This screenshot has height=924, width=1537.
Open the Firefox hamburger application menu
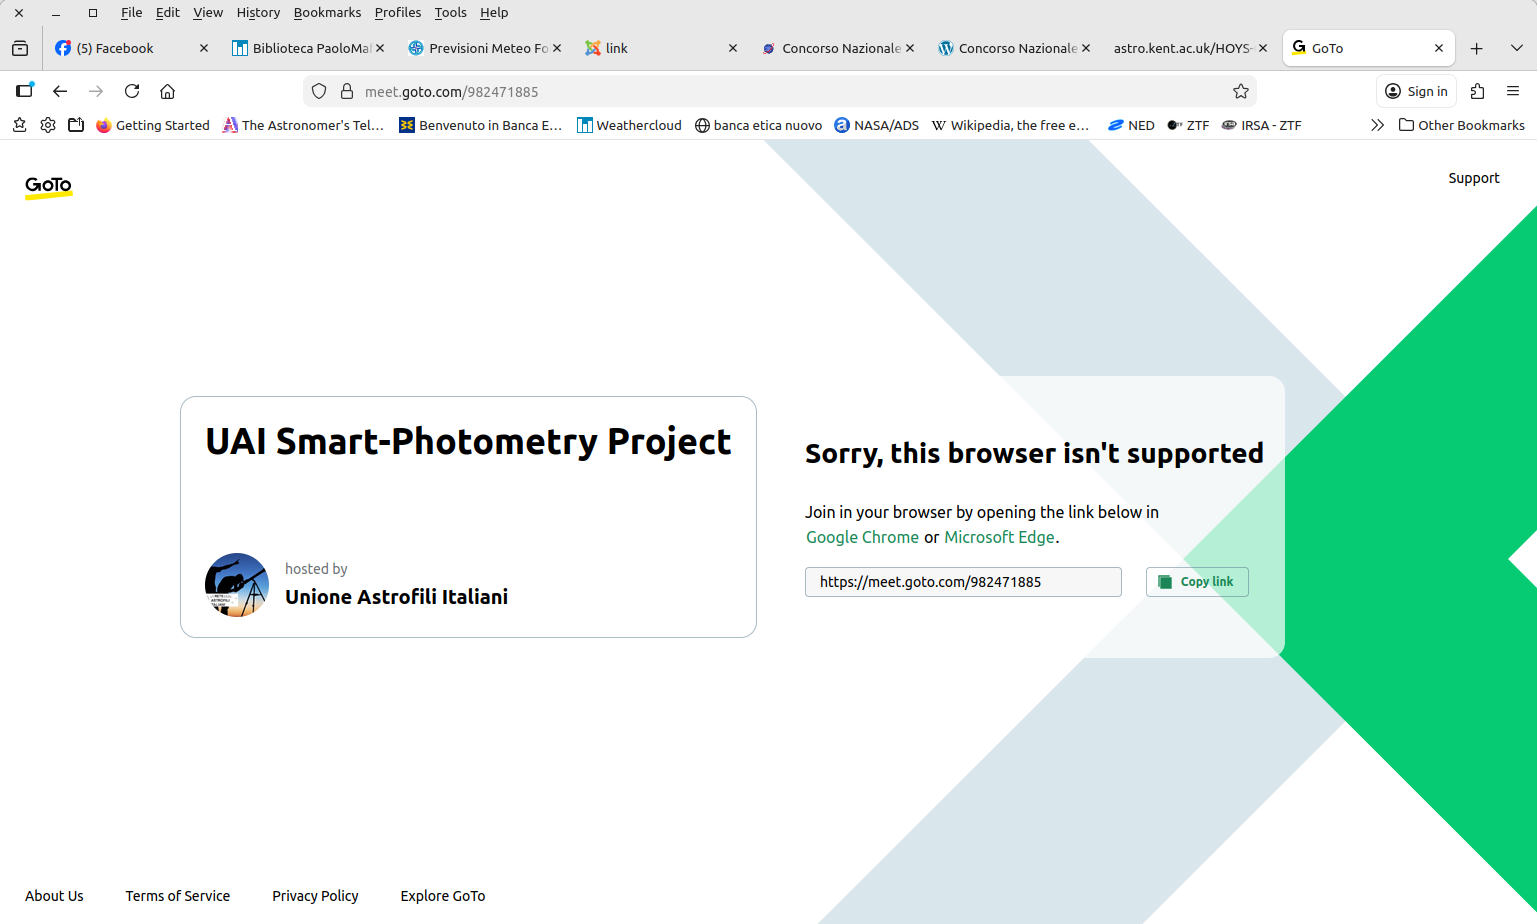tap(1513, 91)
